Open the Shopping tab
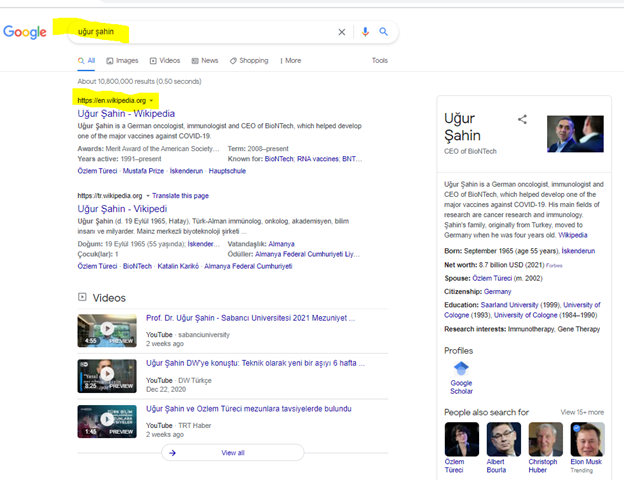 coord(249,60)
